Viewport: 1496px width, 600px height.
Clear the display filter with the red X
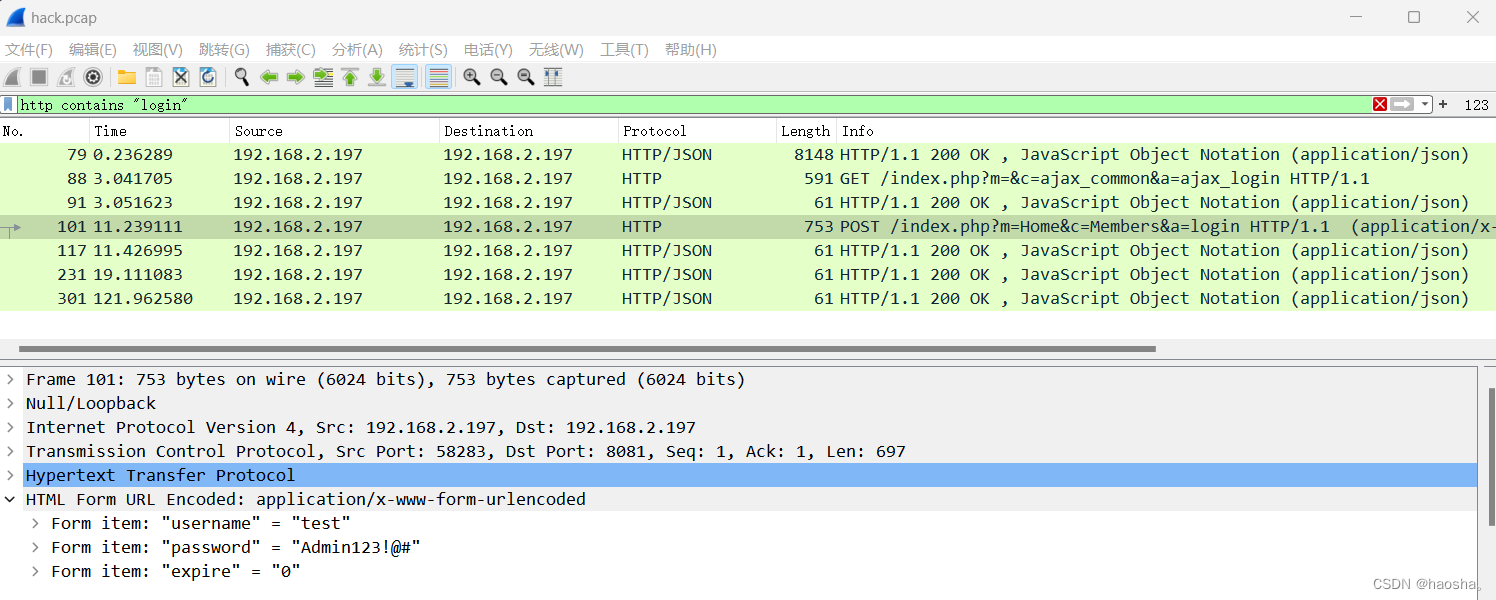pyautogui.click(x=1380, y=104)
